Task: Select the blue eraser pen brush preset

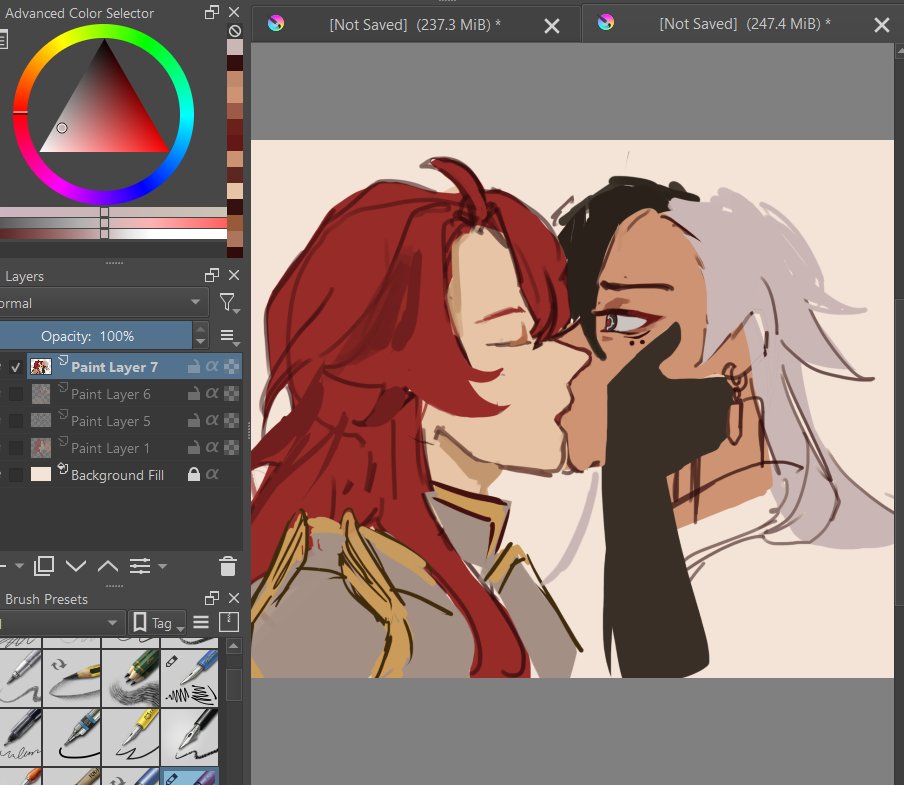Action: coord(190,678)
